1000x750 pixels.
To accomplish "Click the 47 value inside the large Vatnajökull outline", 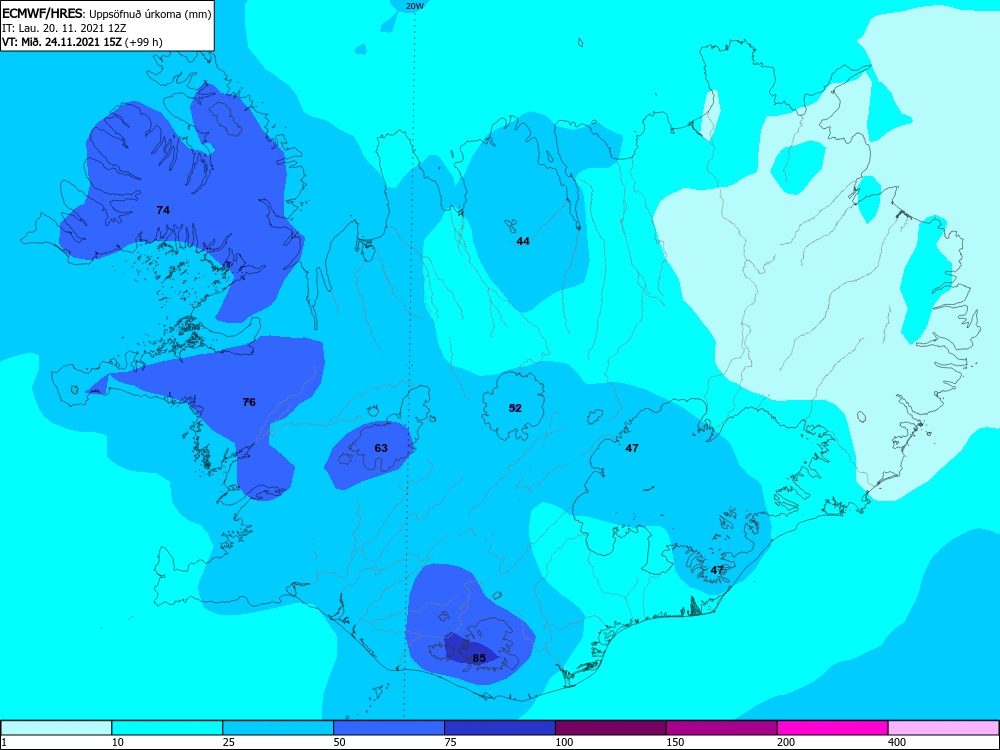I will pos(632,448).
